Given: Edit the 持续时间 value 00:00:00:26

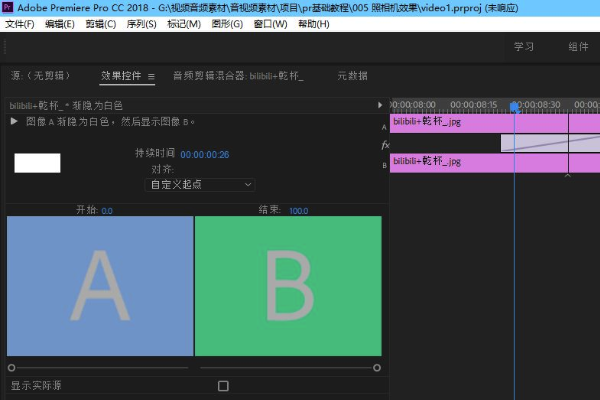Looking at the screenshot, I should coord(205,155).
